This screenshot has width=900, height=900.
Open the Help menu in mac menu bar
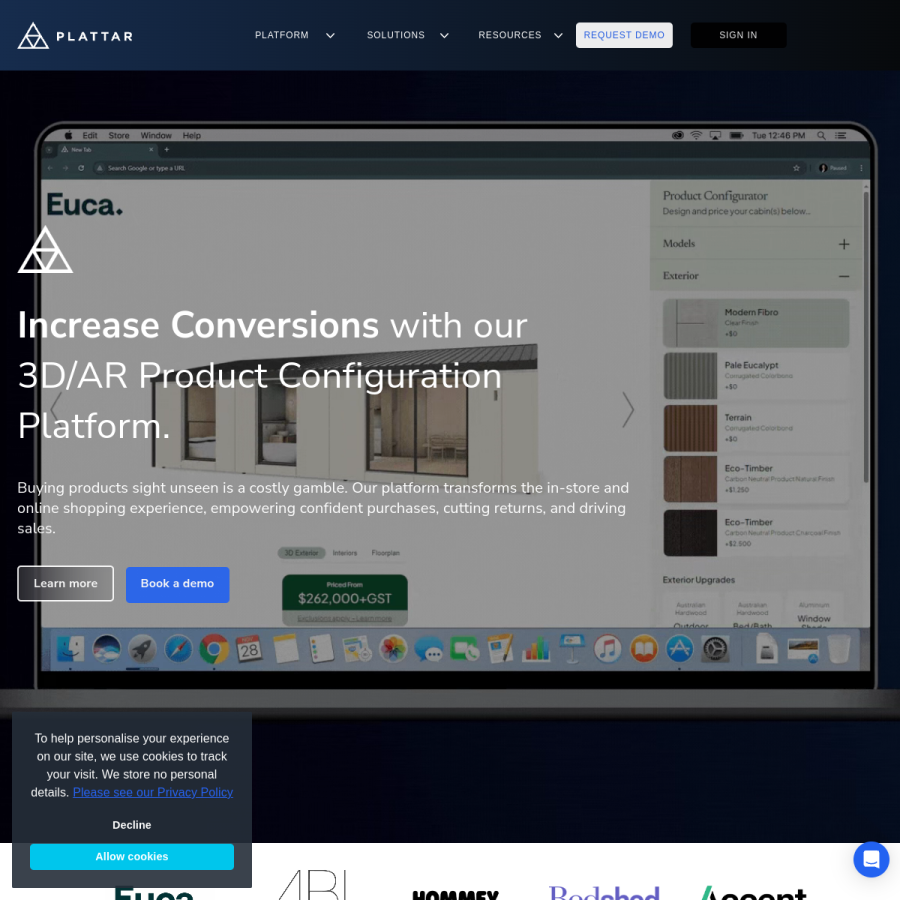192,135
